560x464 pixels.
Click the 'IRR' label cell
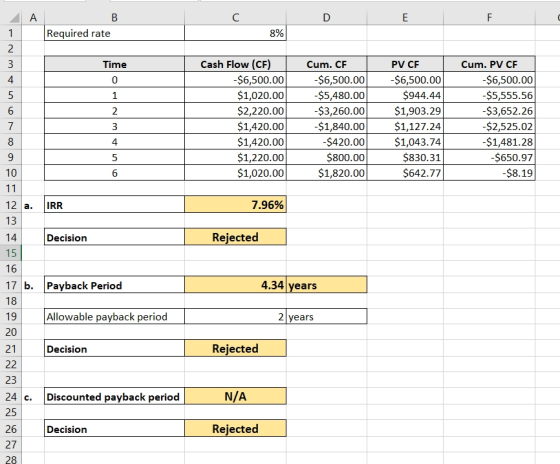114,205
